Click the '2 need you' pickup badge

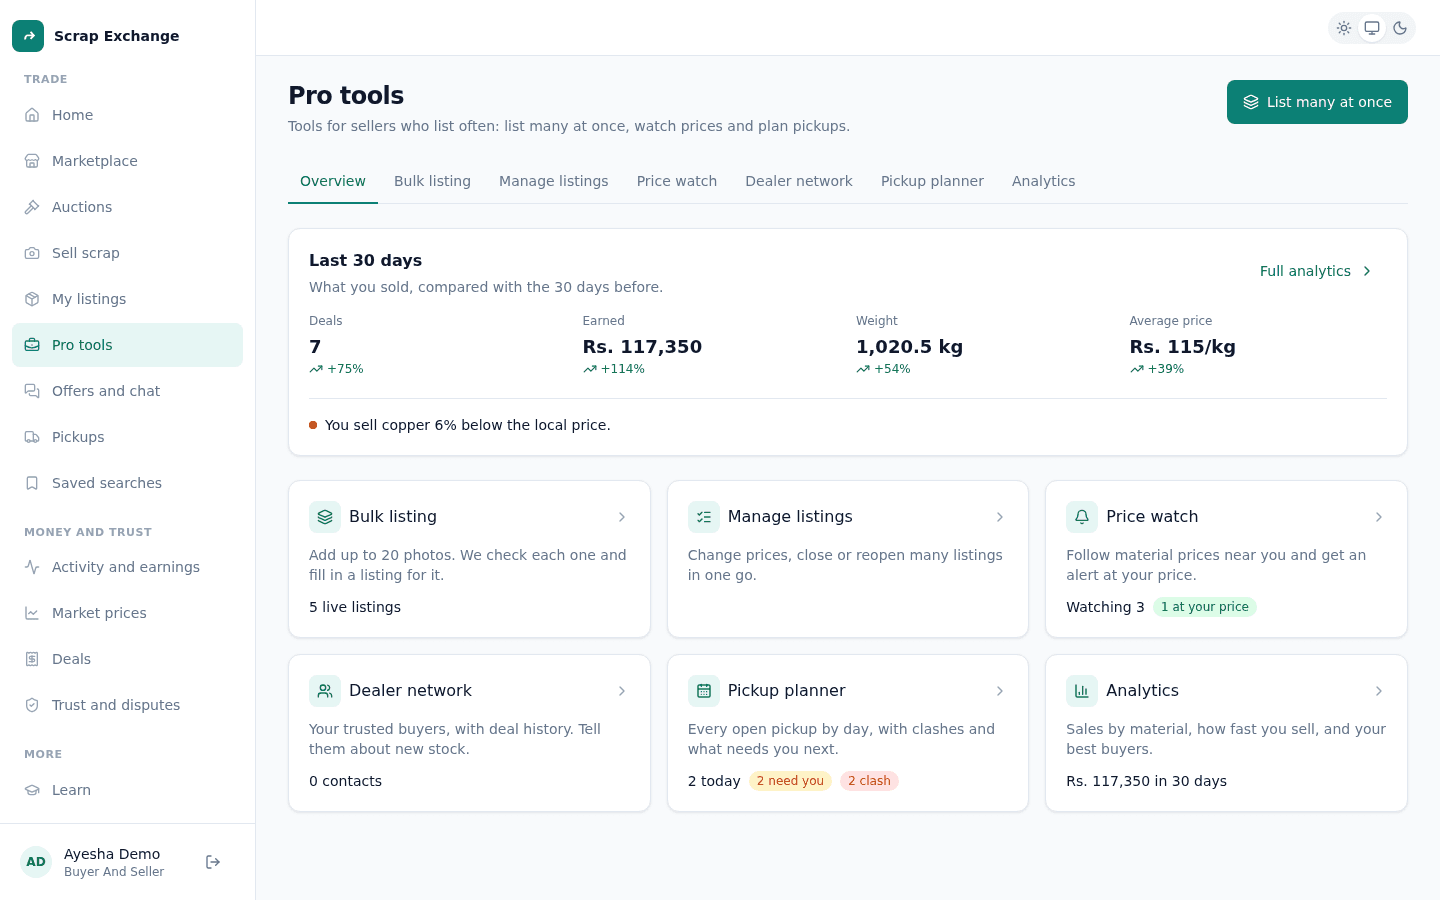tap(790, 781)
